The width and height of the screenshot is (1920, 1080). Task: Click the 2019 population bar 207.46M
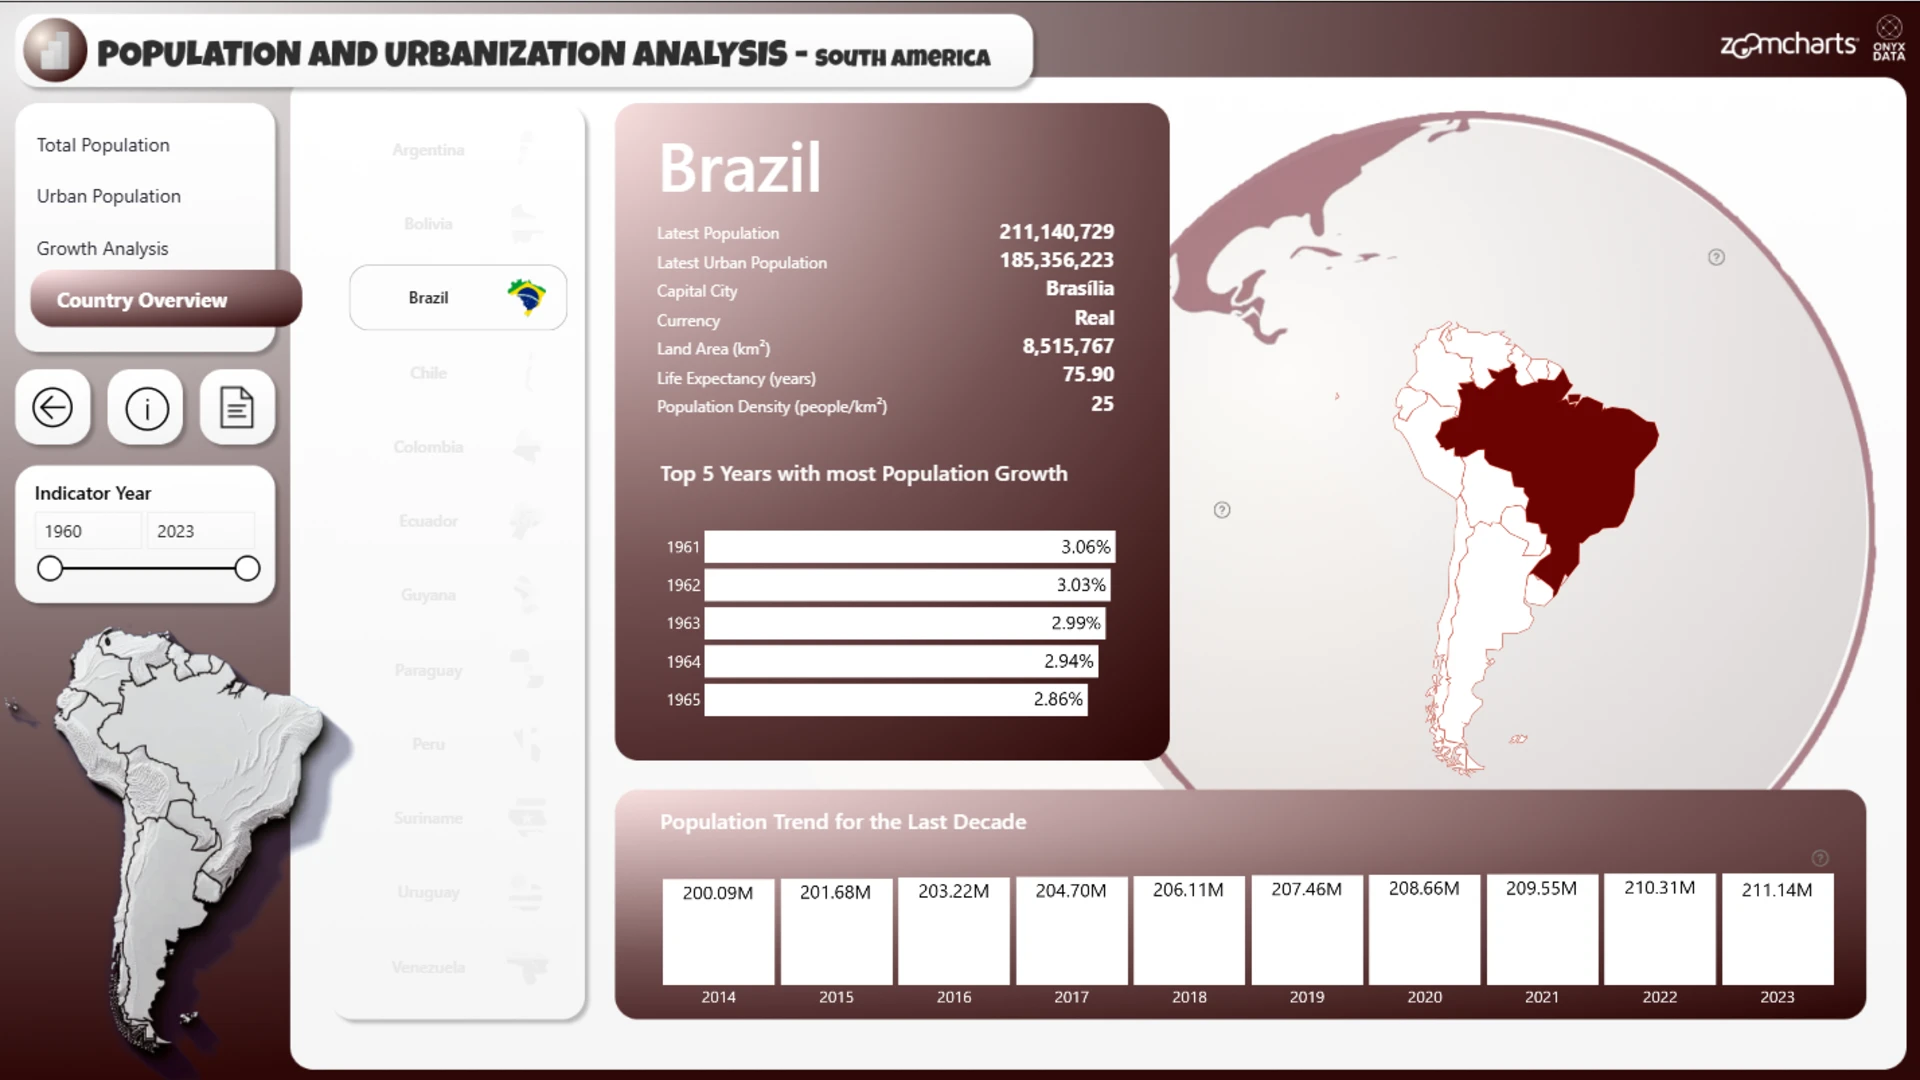1307,930
